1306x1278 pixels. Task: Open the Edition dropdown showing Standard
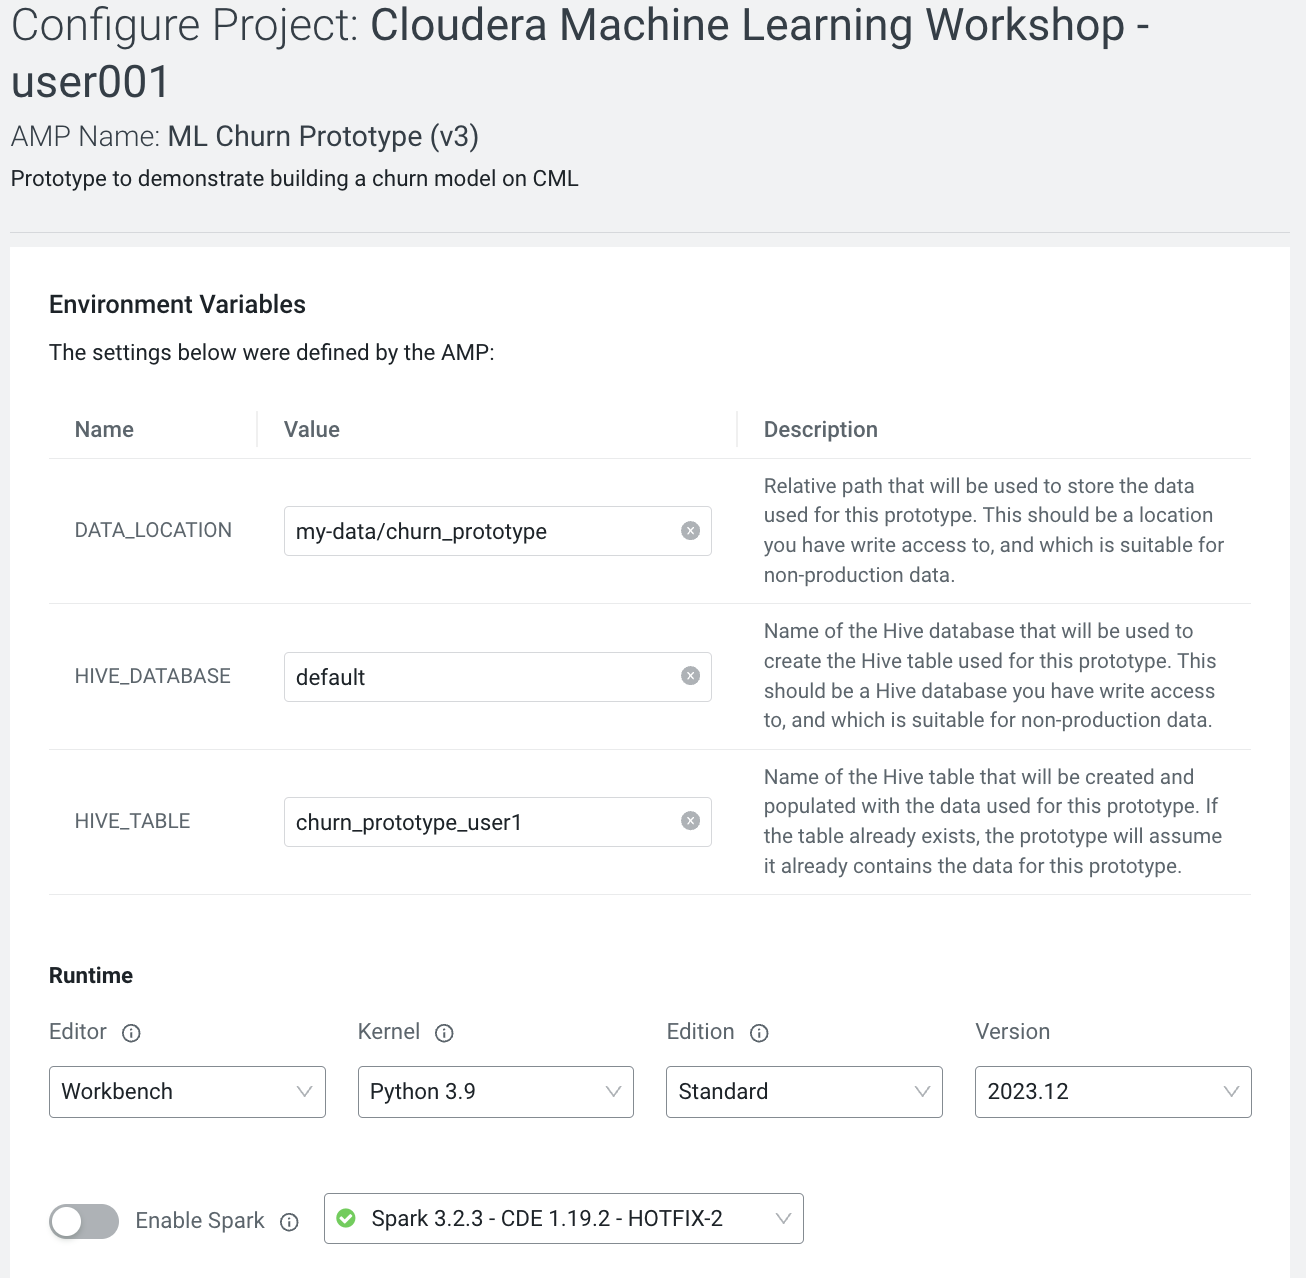[x=804, y=1092]
